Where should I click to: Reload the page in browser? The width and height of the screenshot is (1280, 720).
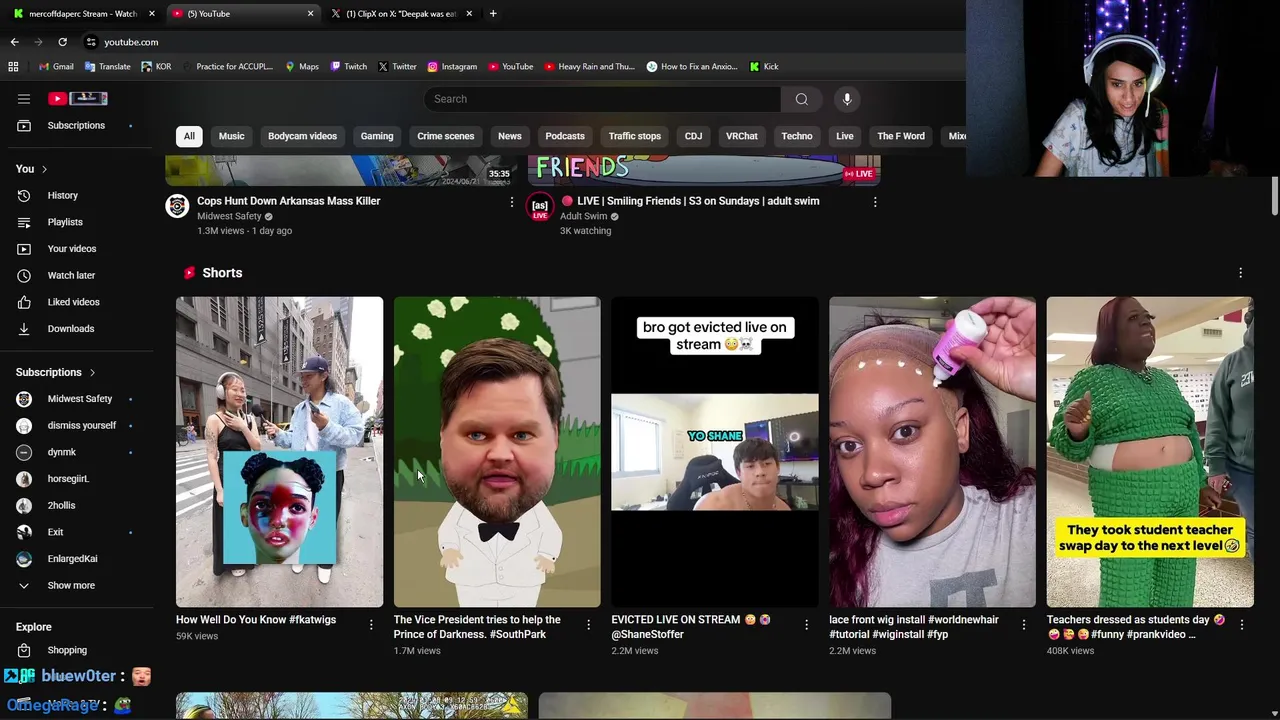(62, 42)
